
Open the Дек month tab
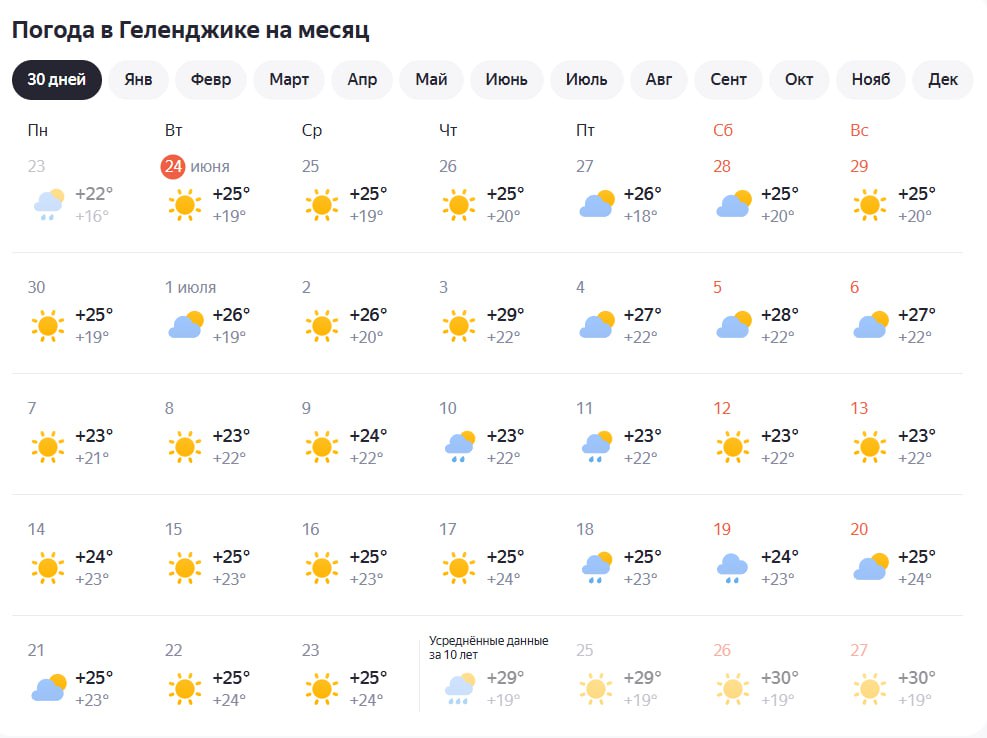943,79
